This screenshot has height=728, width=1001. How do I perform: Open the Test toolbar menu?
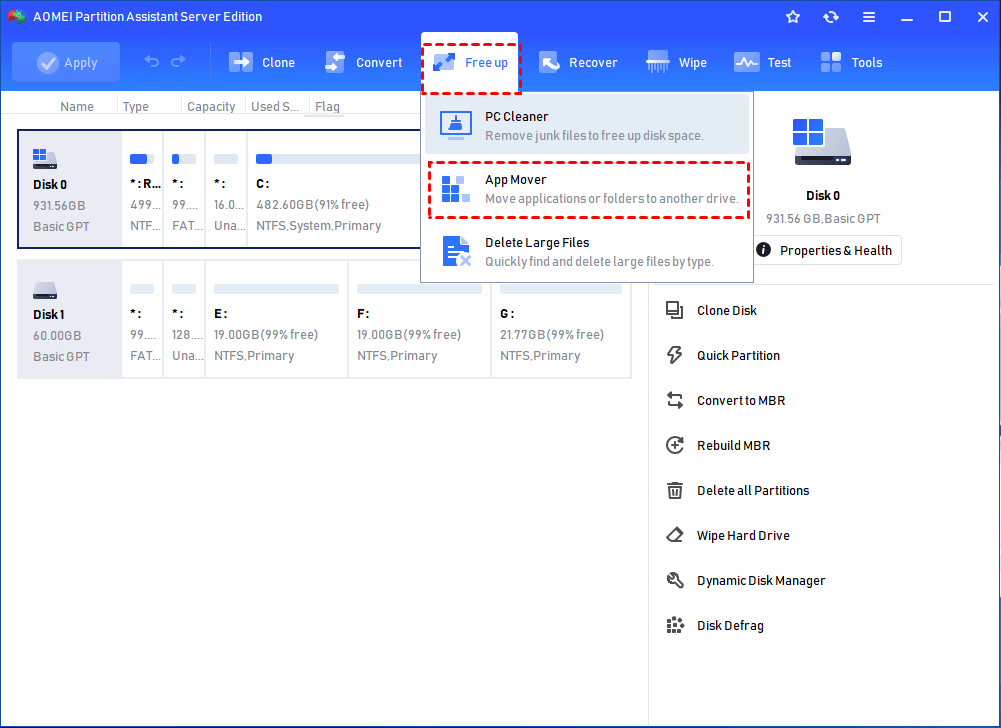coord(762,63)
